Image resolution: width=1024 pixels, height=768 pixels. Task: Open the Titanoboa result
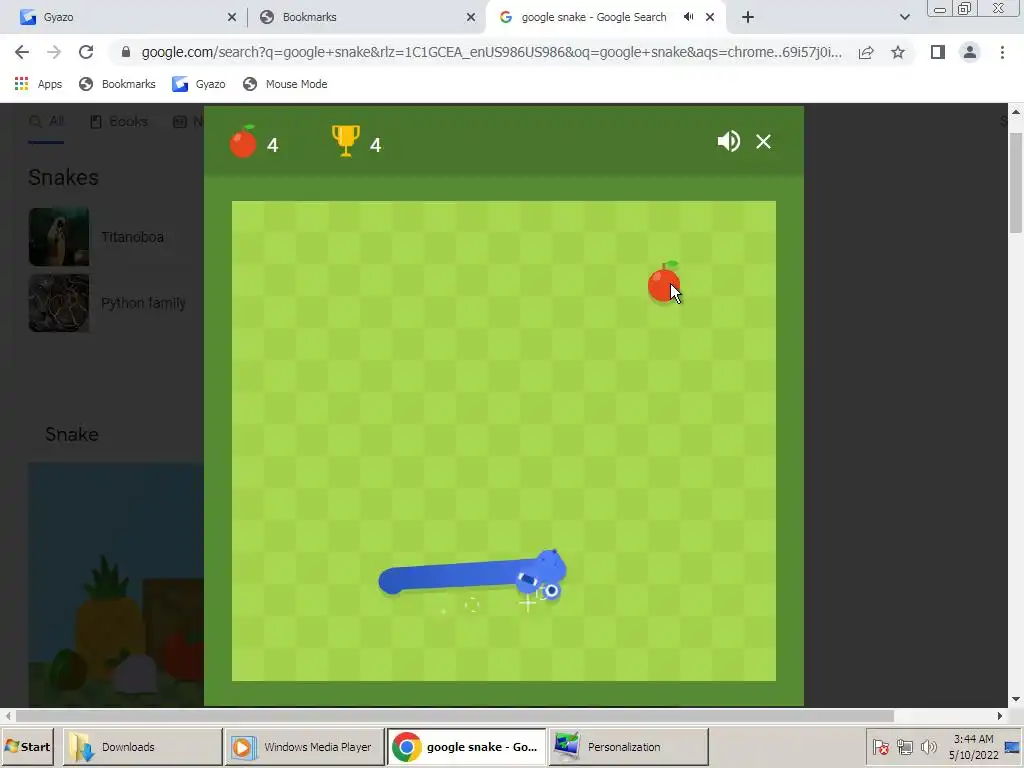coord(133,237)
